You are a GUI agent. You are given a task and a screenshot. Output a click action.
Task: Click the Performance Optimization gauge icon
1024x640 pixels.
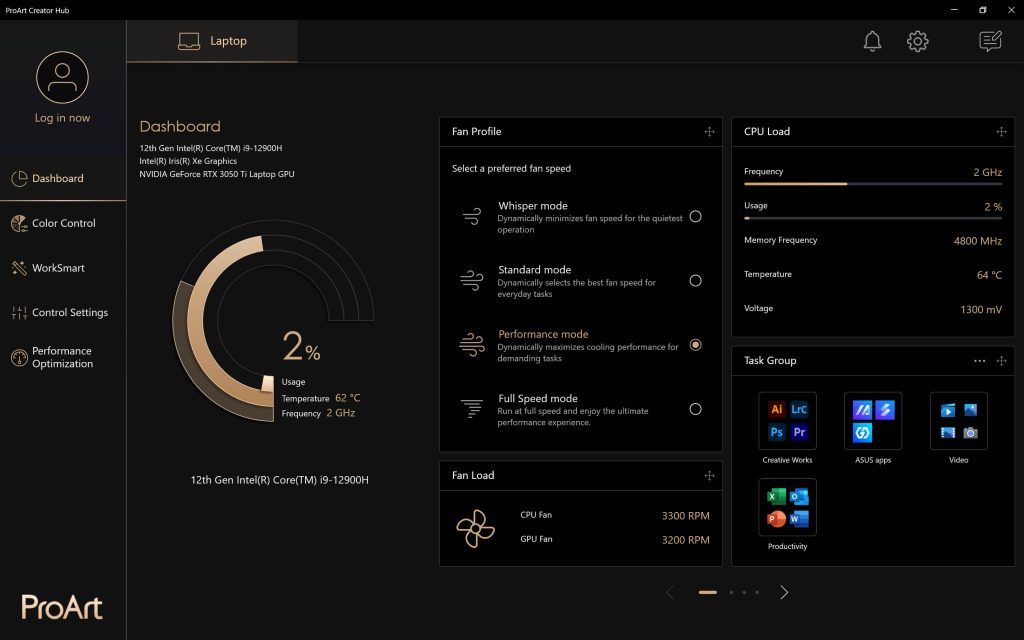[x=19, y=357]
